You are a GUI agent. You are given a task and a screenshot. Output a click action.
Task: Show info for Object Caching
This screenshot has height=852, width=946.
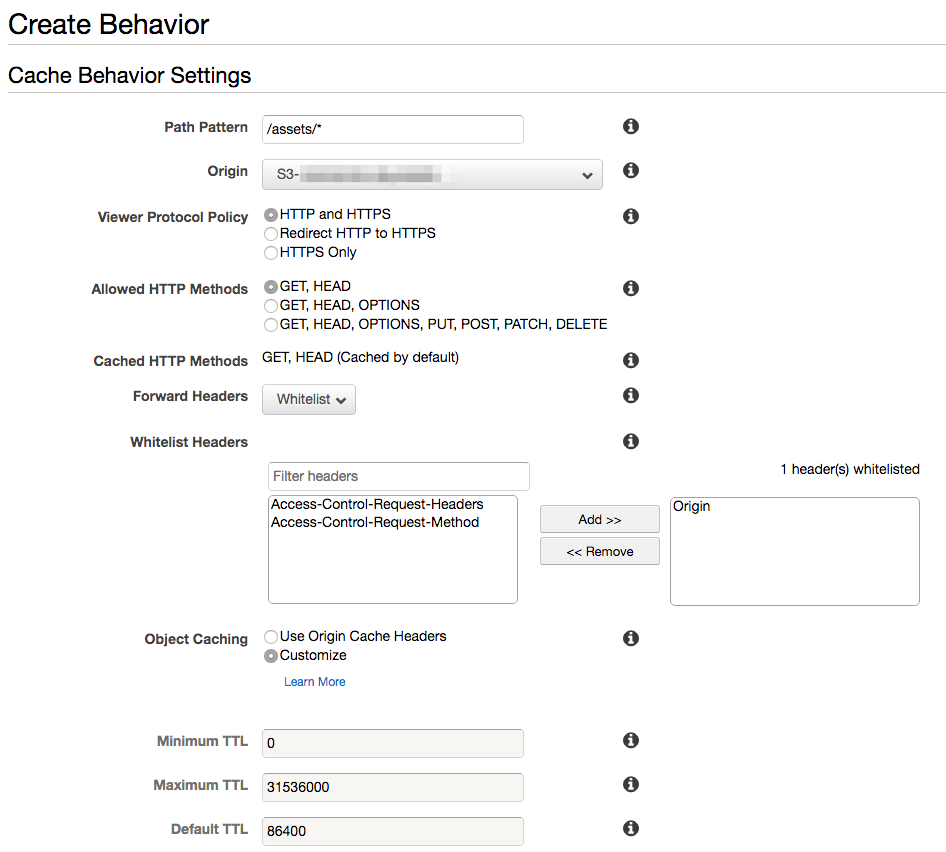click(631, 638)
